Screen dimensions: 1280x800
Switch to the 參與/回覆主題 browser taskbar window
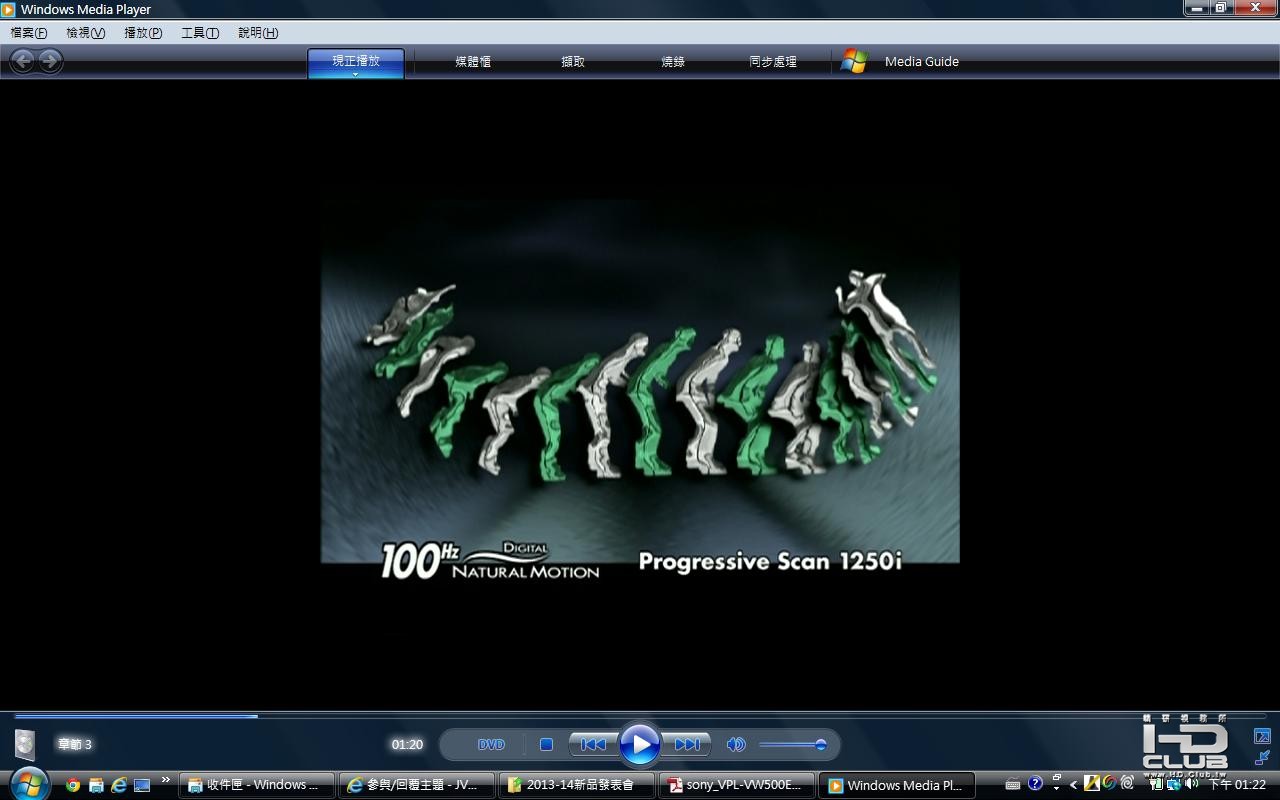tap(416, 785)
